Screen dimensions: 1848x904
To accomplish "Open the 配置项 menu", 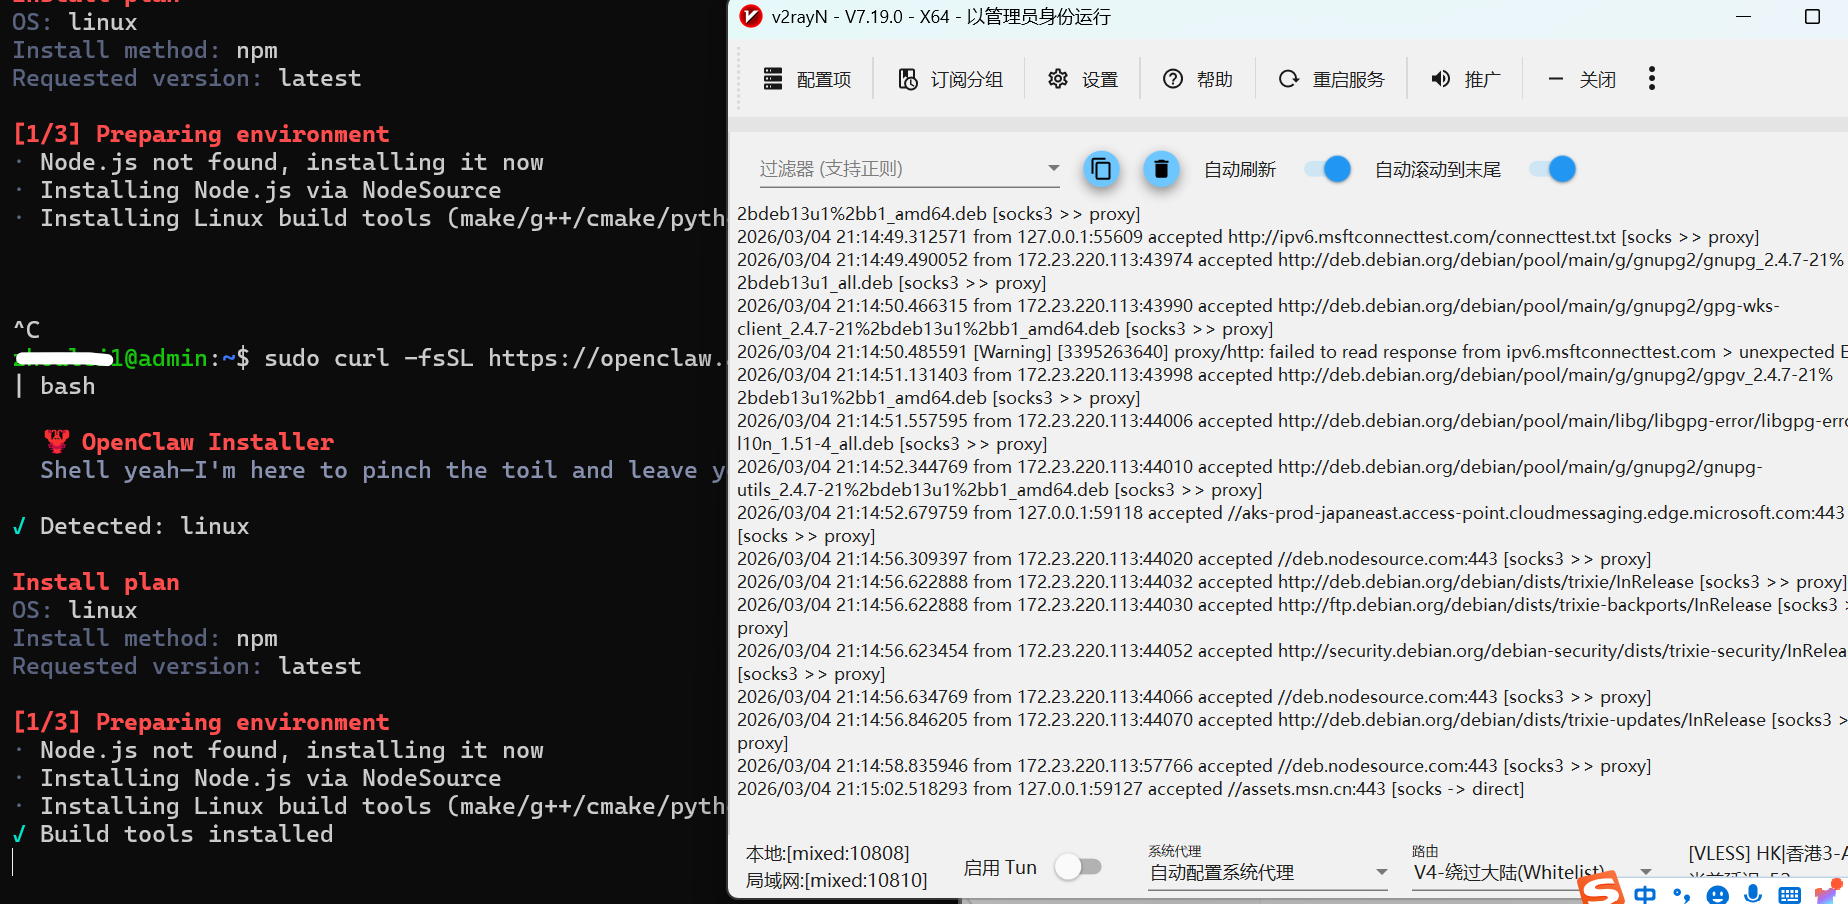I will coord(807,79).
